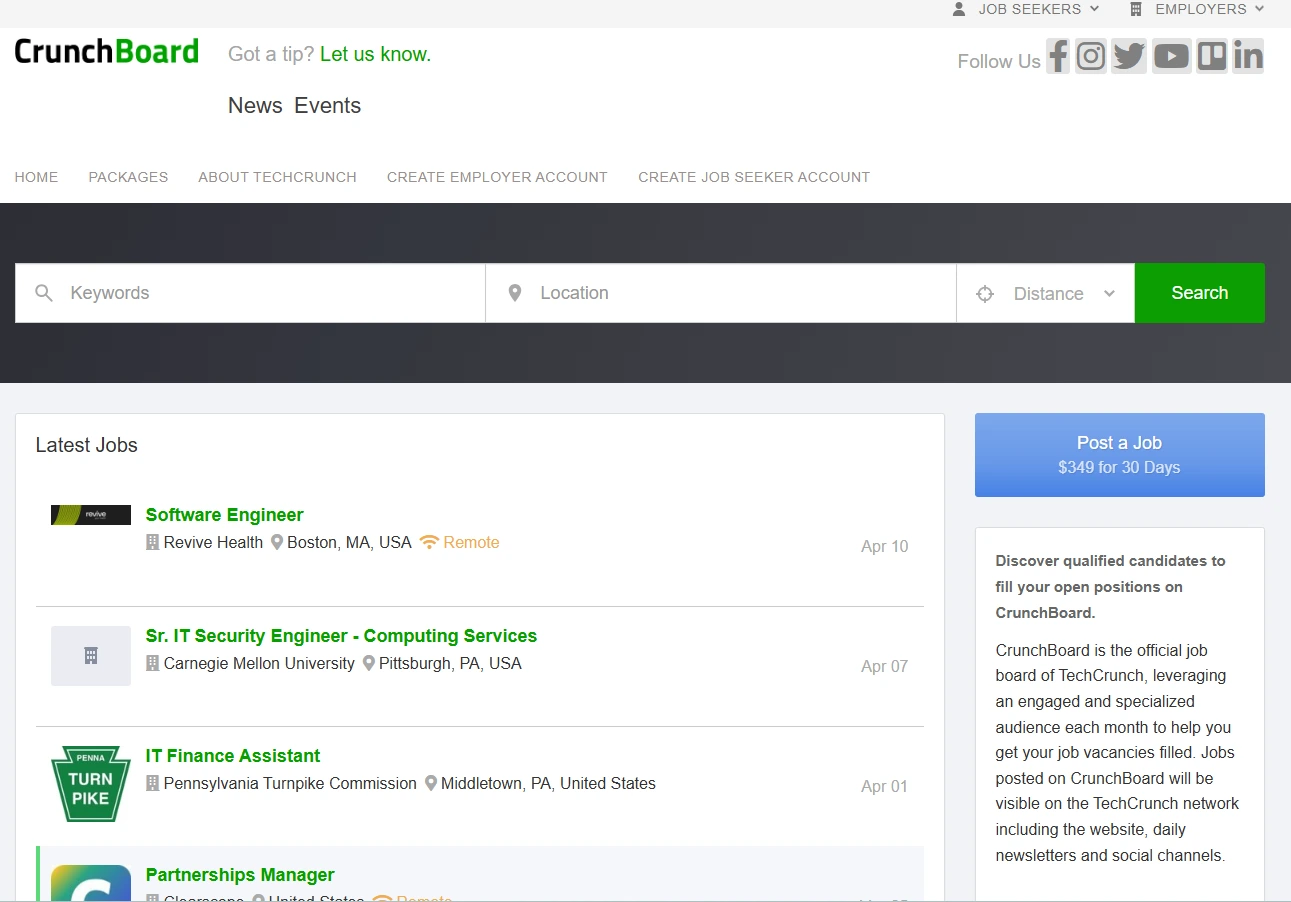
Task: Focus the Keywords input field
Action: (250, 293)
